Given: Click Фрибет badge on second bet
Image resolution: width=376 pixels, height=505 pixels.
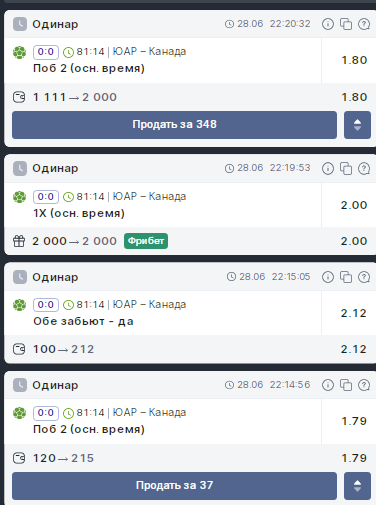Looking at the screenshot, I should click(x=146, y=241).
